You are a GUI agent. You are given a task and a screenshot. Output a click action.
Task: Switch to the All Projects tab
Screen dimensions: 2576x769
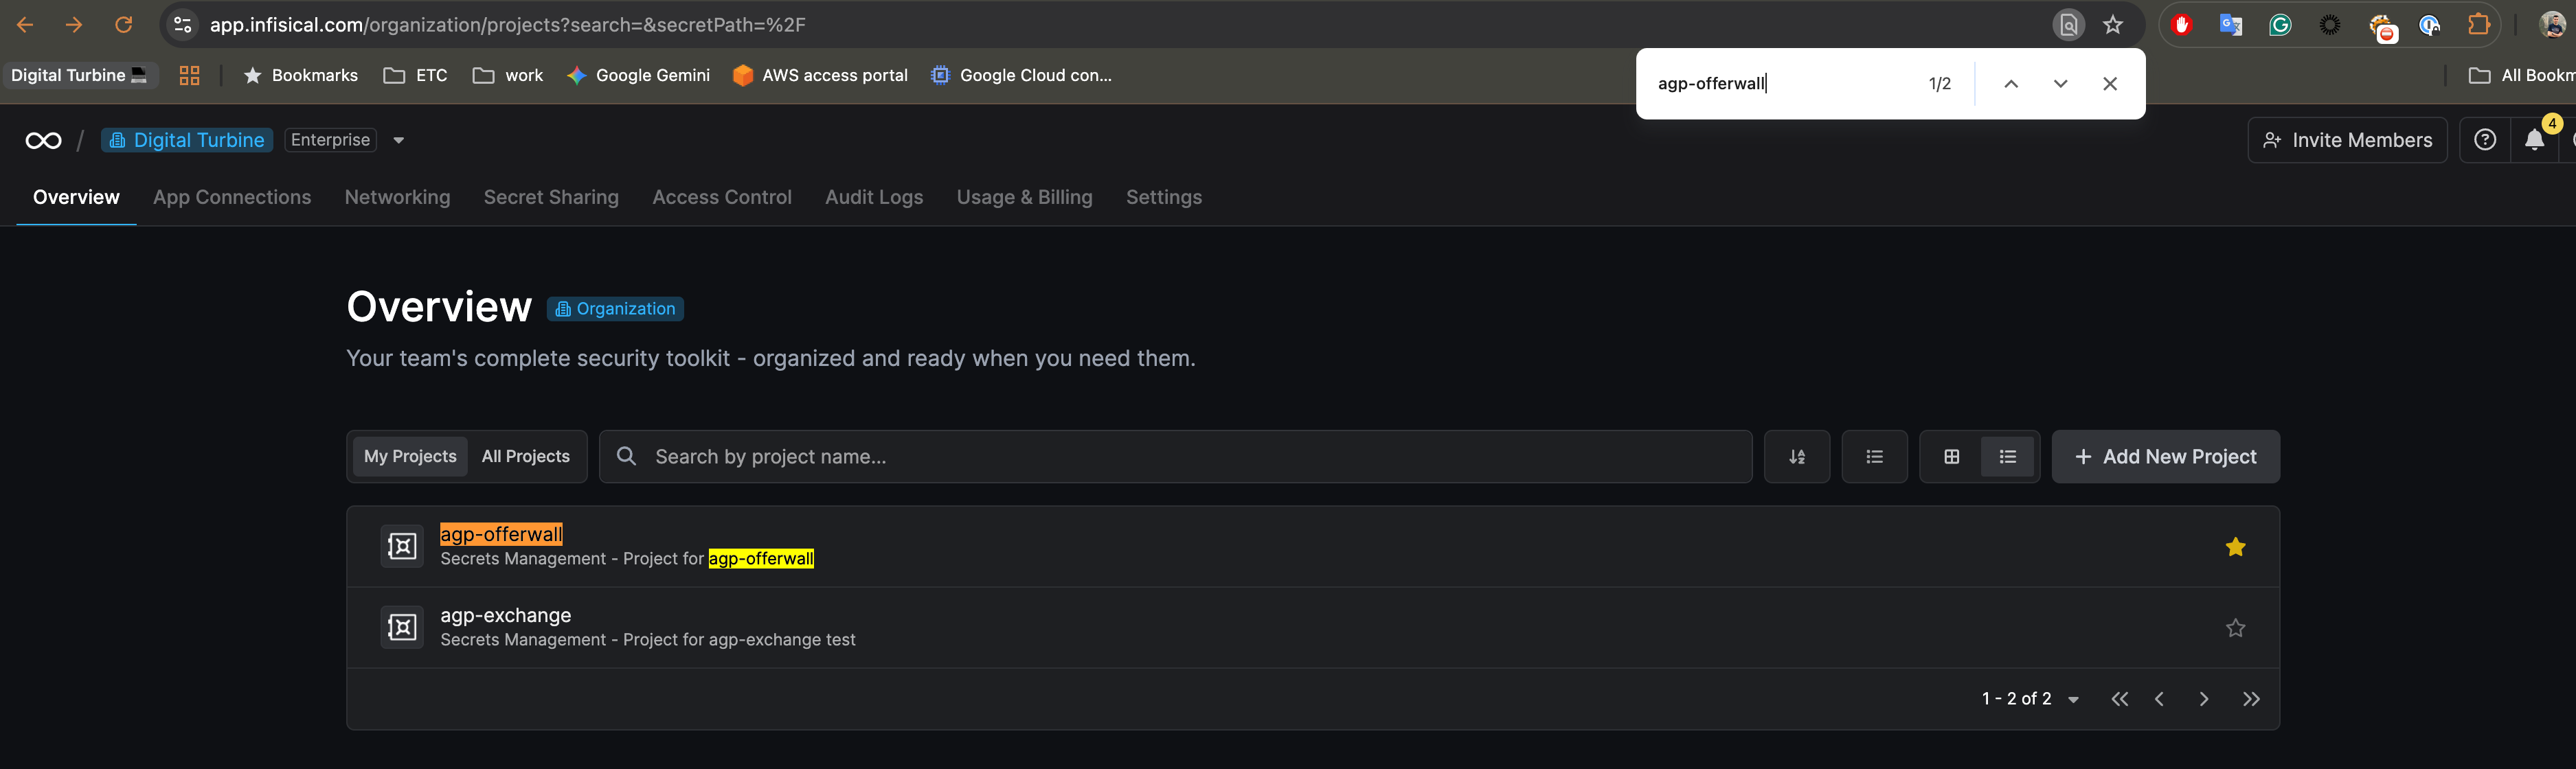(x=525, y=457)
